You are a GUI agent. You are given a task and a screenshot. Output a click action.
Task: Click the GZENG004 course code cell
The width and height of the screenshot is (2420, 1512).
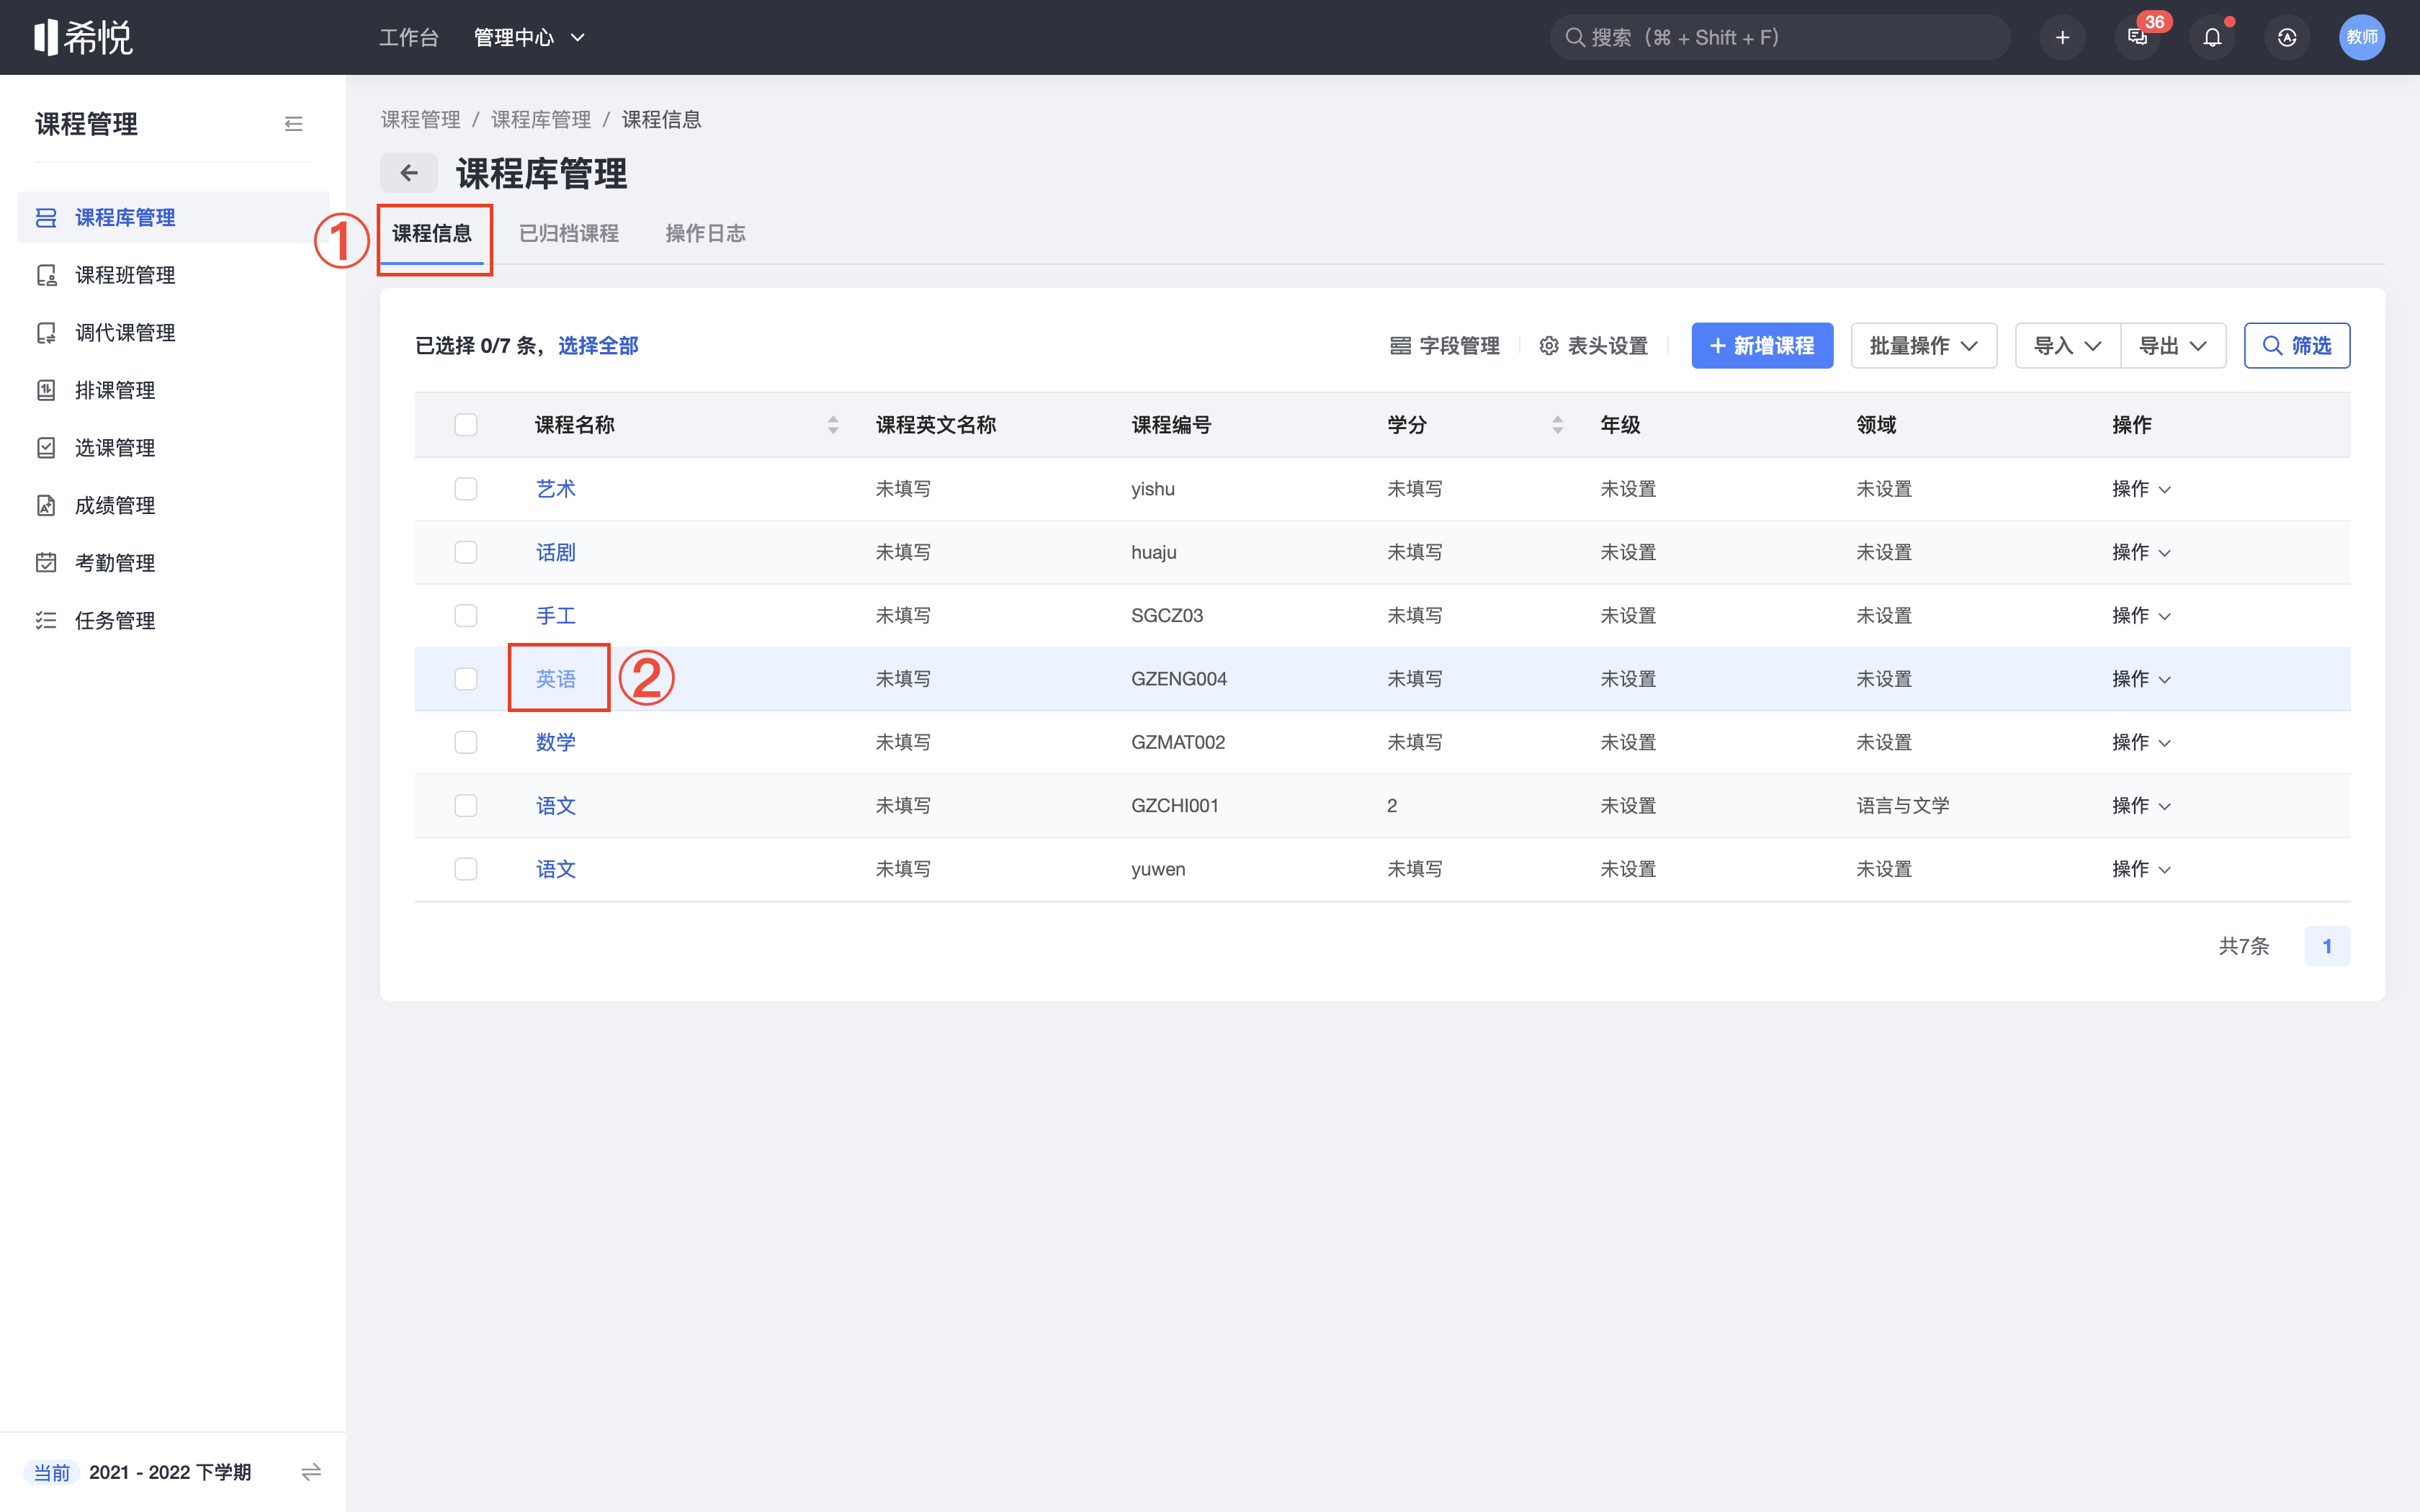point(1179,679)
